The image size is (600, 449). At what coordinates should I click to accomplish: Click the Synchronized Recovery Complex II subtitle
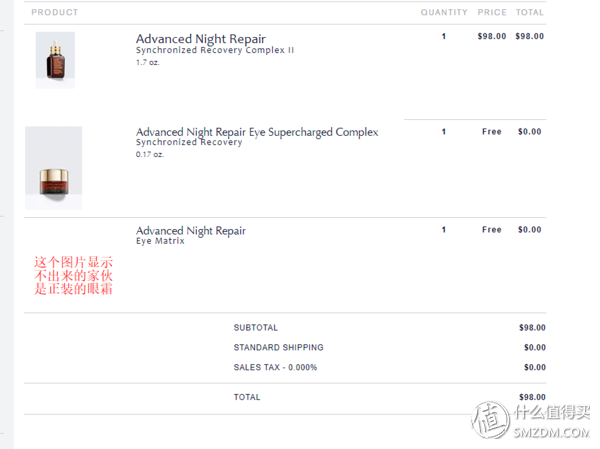(x=215, y=50)
